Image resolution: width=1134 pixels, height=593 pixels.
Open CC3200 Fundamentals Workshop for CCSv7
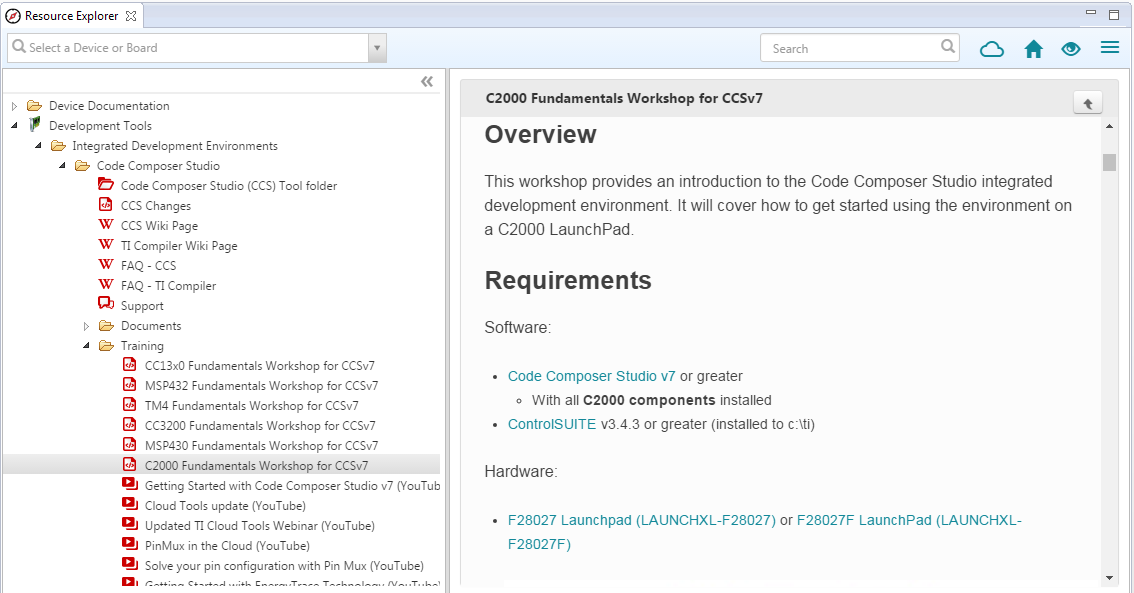[x=260, y=426]
